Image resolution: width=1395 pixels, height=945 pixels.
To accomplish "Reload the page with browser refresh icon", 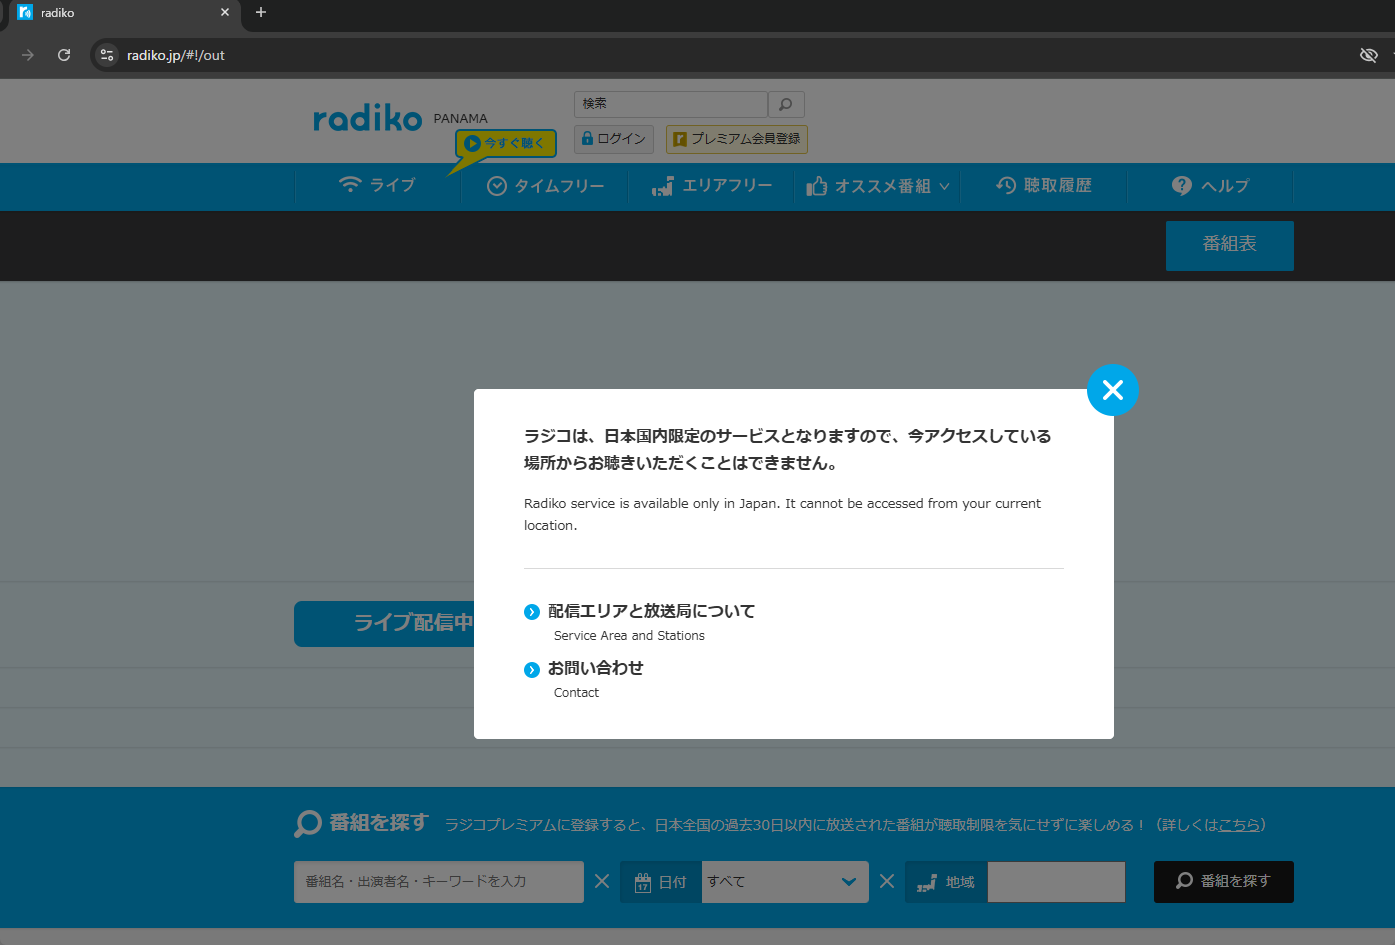I will click(64, 55).
